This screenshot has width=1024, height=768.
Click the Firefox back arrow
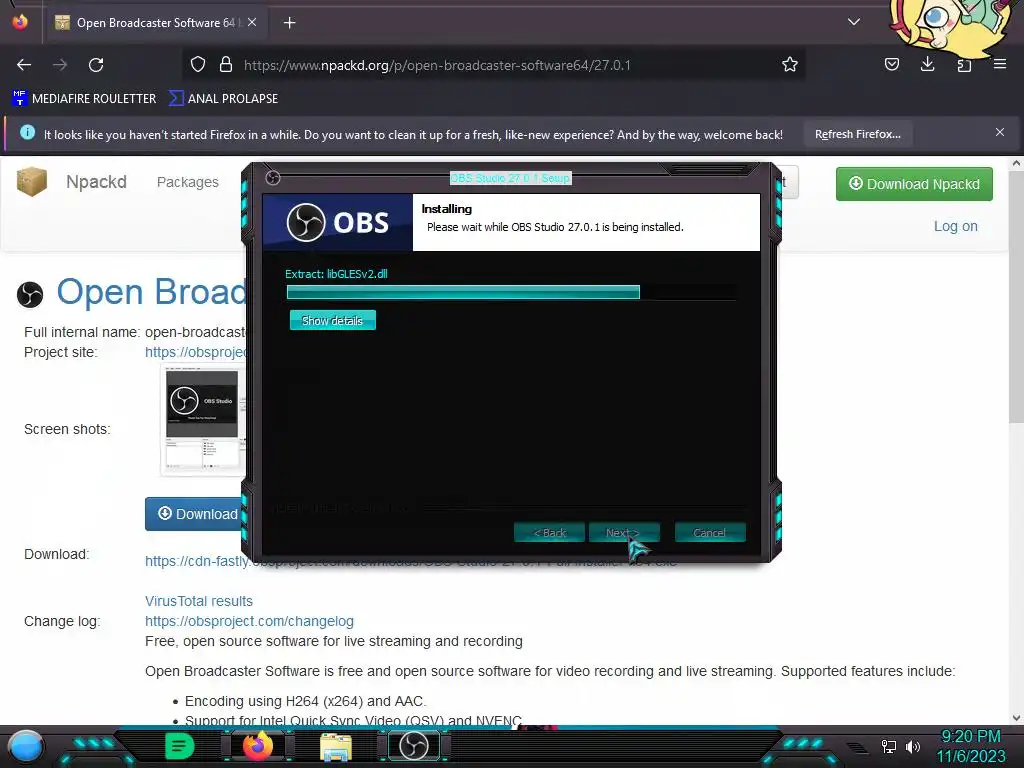click(24, 65)
